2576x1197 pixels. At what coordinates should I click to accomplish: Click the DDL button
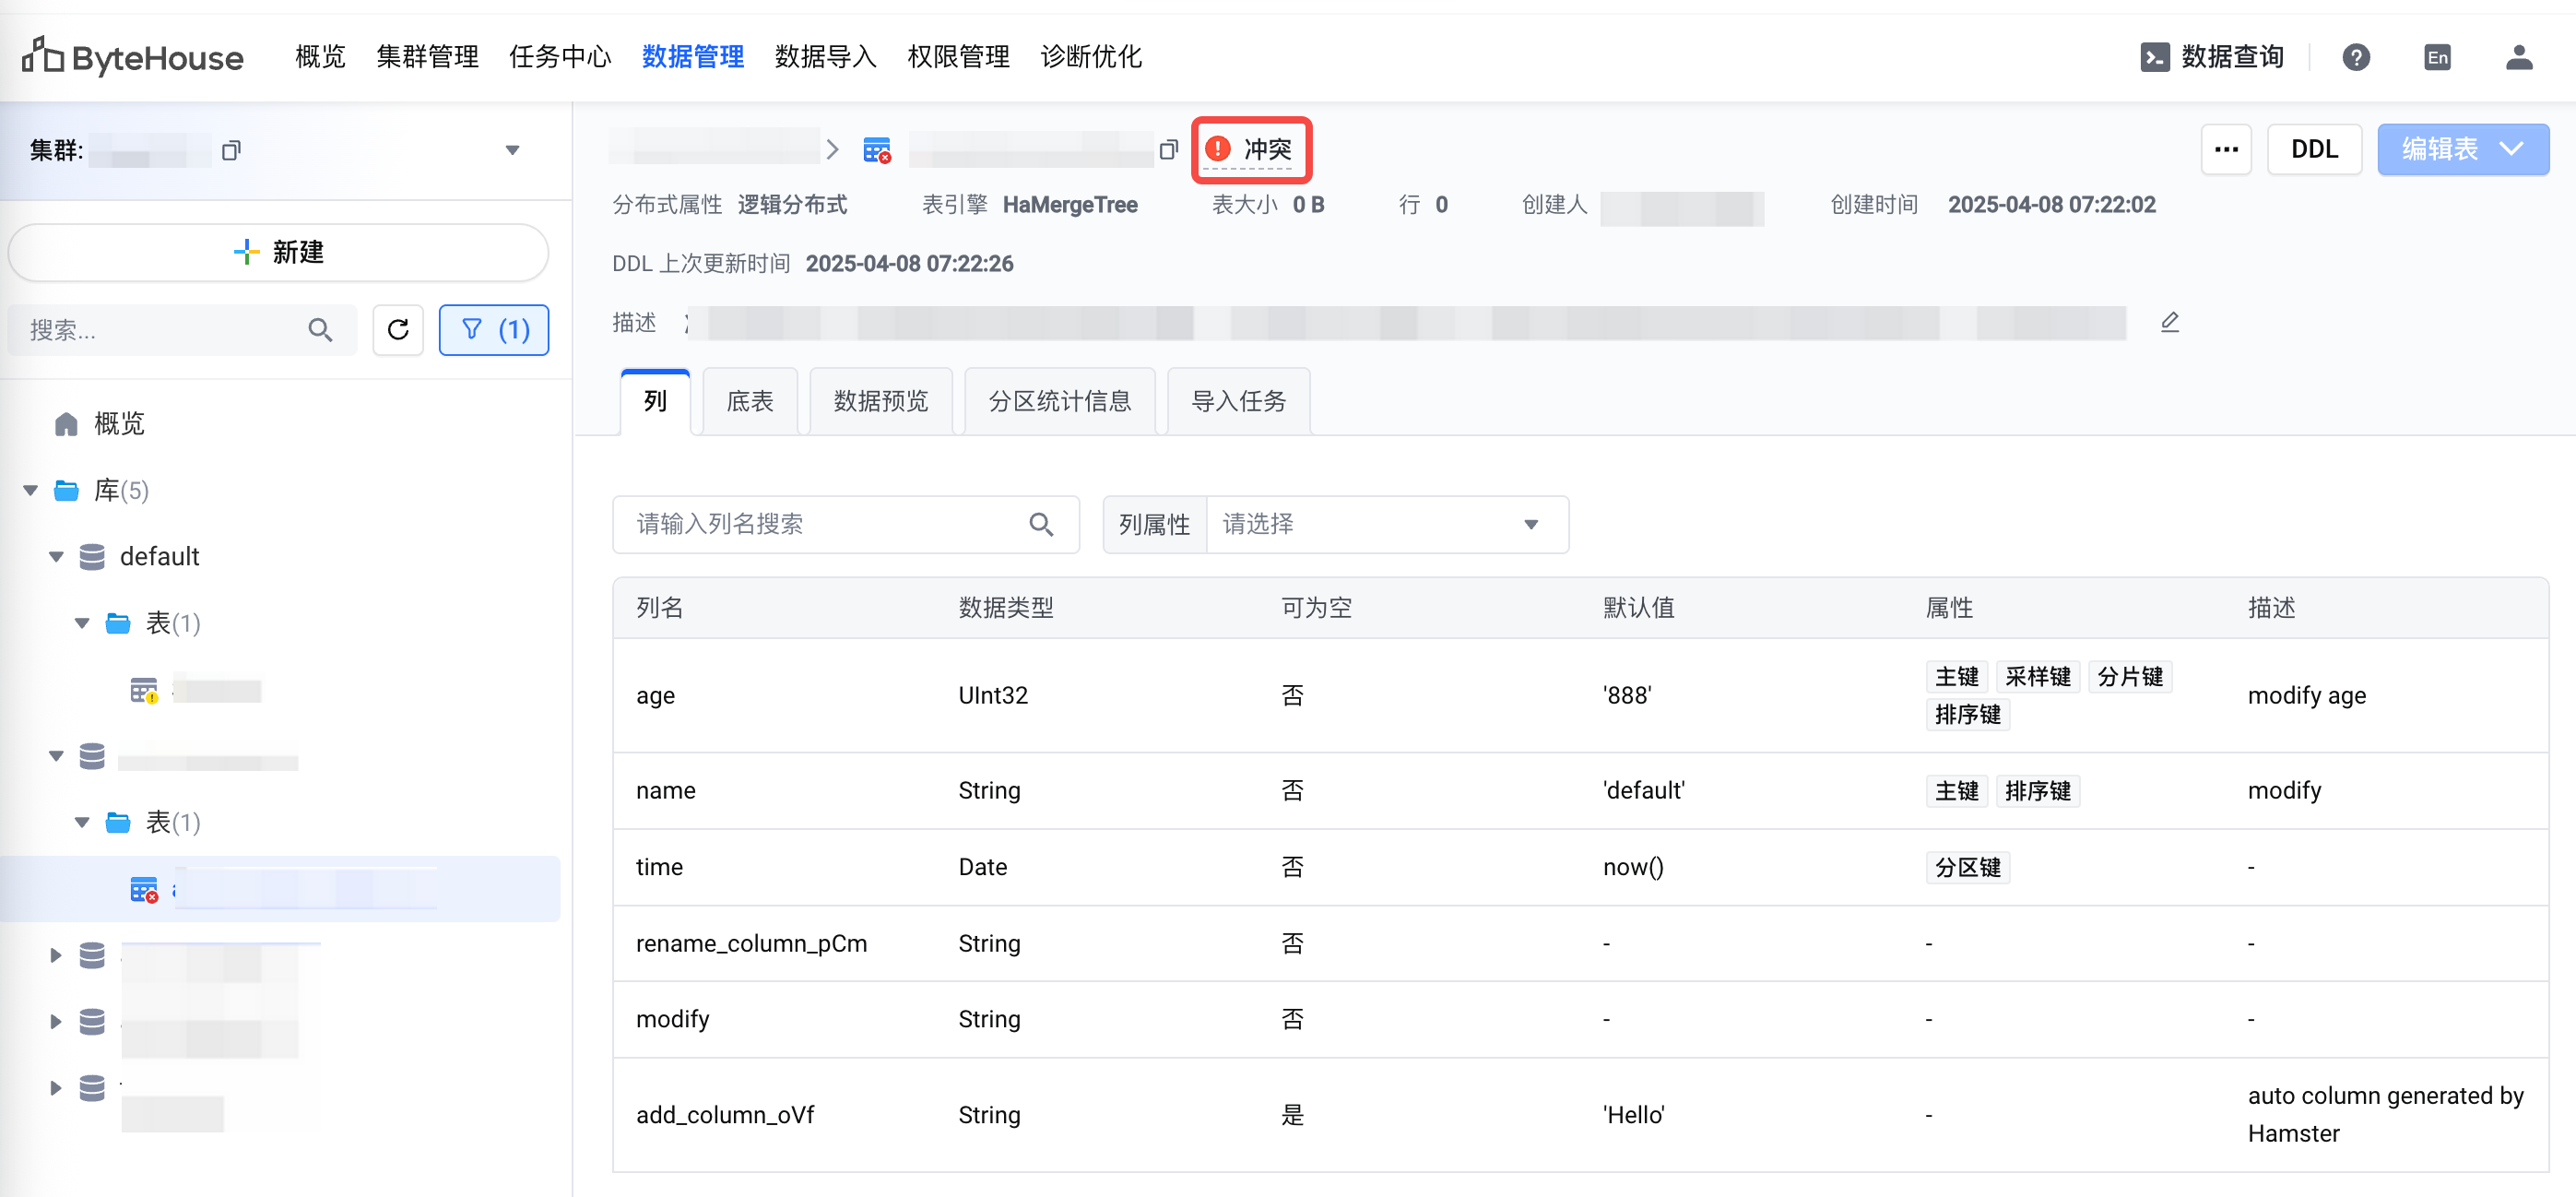[x=2314, y=150]
